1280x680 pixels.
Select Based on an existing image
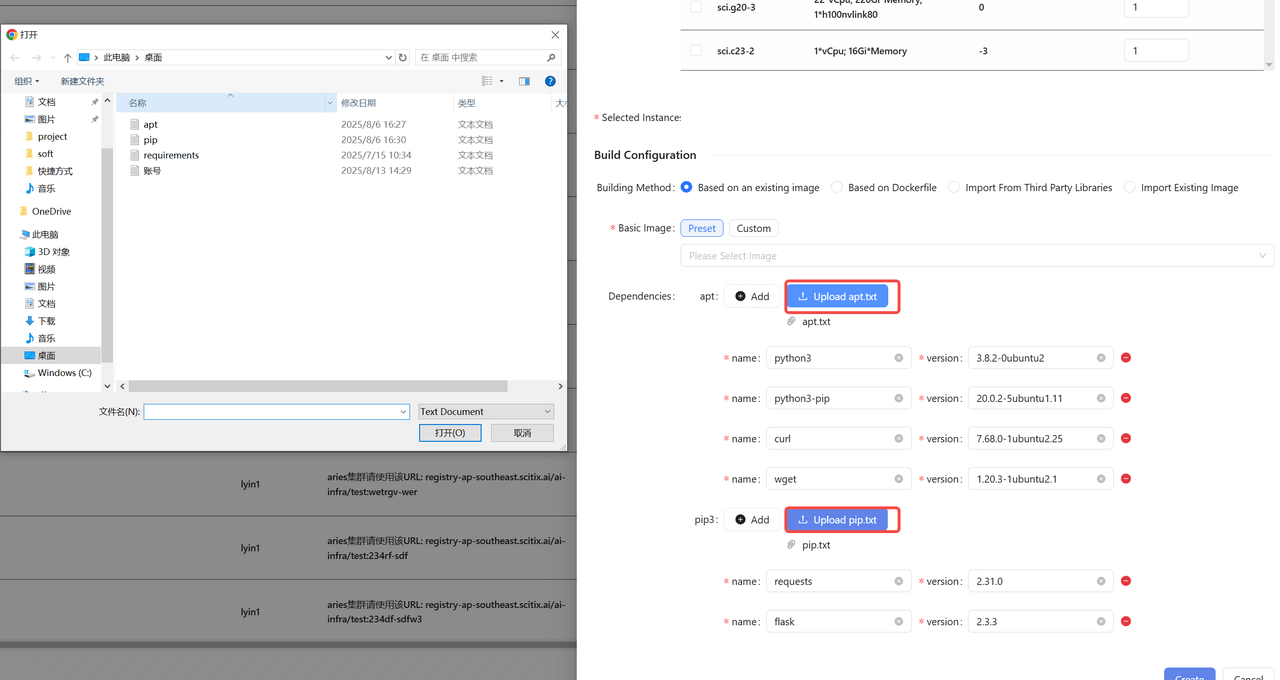(x=686, y=187)
